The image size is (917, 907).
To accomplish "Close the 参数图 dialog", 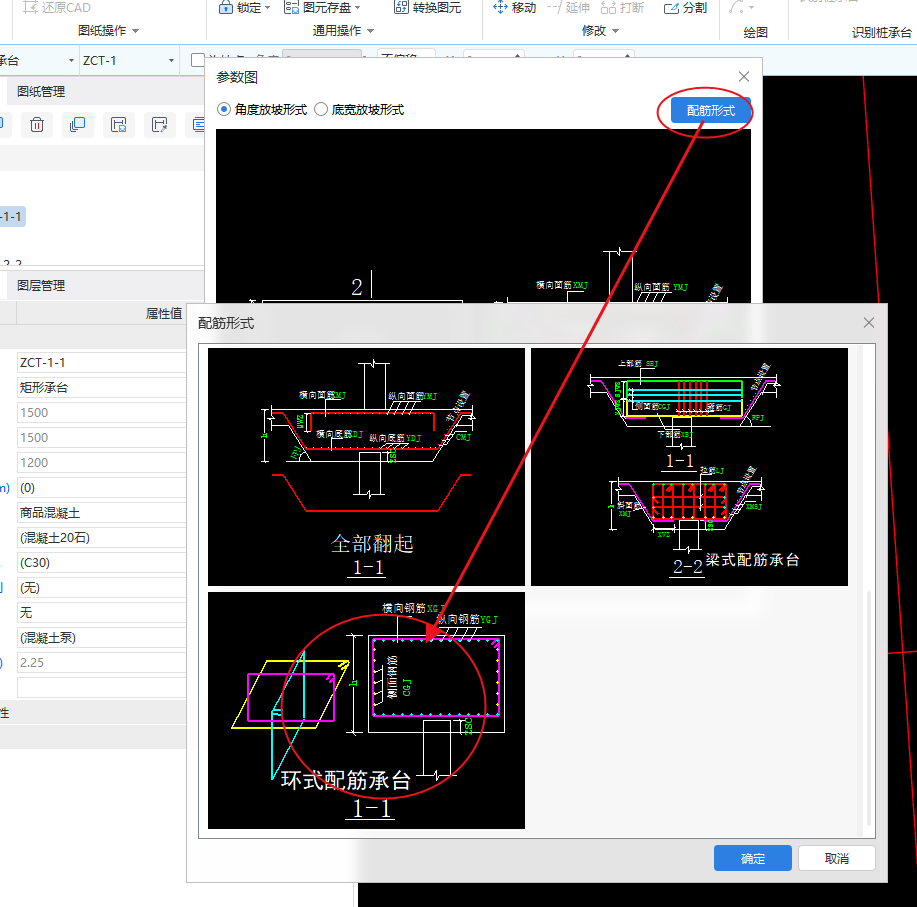I will click(744, 77).
